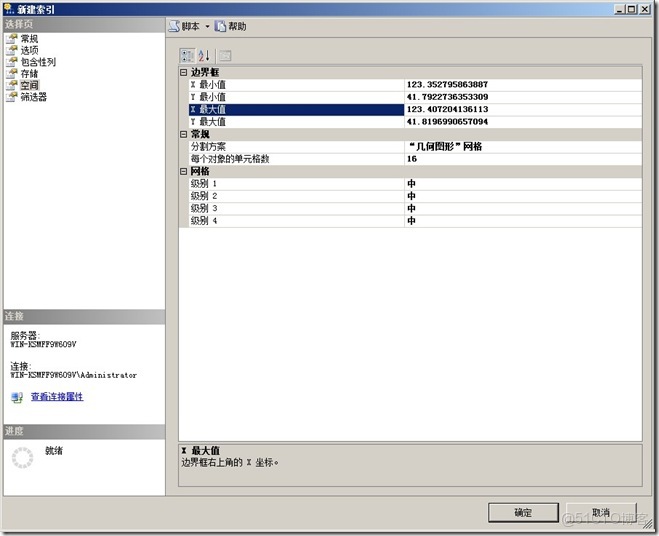The width and height of the screenshot is (659, 536).
Task: Close the 新建索引 dialog
Action: pyautogui.click(x=645, y=9)
